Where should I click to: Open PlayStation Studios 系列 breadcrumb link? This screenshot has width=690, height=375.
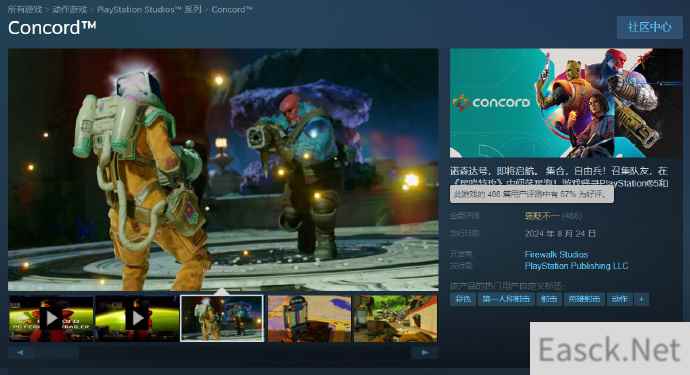pos(149,9)
